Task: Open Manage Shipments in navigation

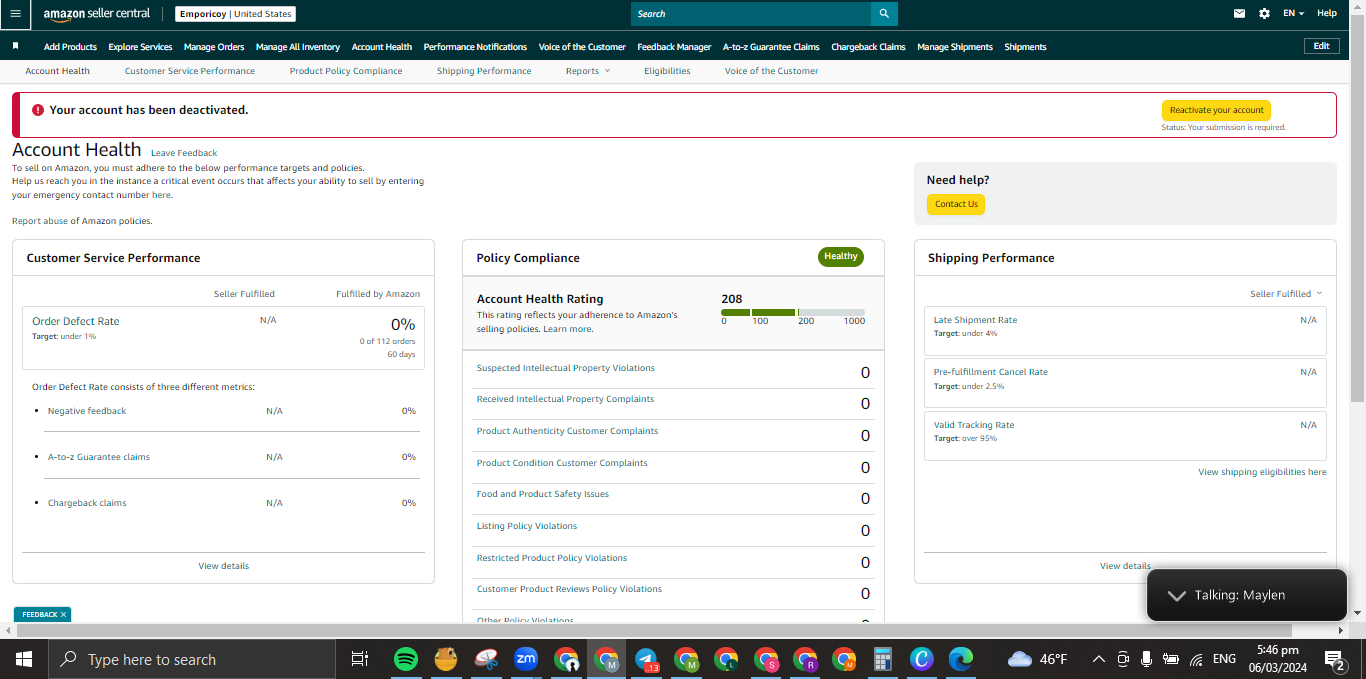Action: 955,47
